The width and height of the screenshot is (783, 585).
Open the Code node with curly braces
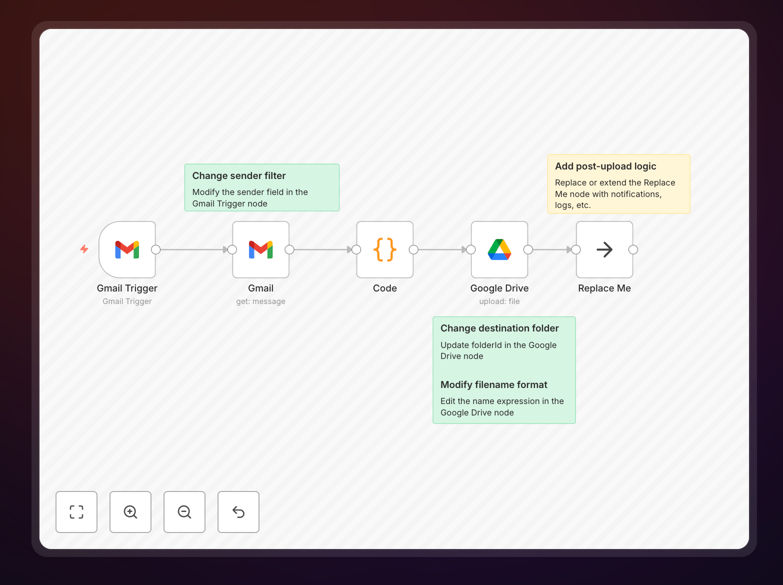click(385, 249)
